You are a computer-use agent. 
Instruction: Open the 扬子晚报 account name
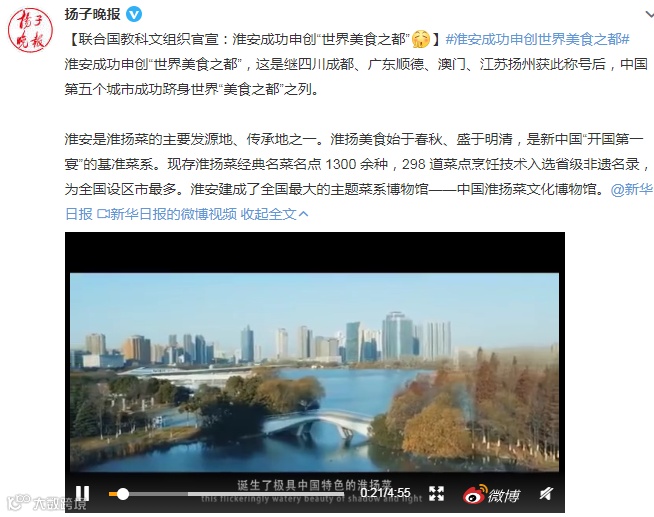[x=93, y=14]
